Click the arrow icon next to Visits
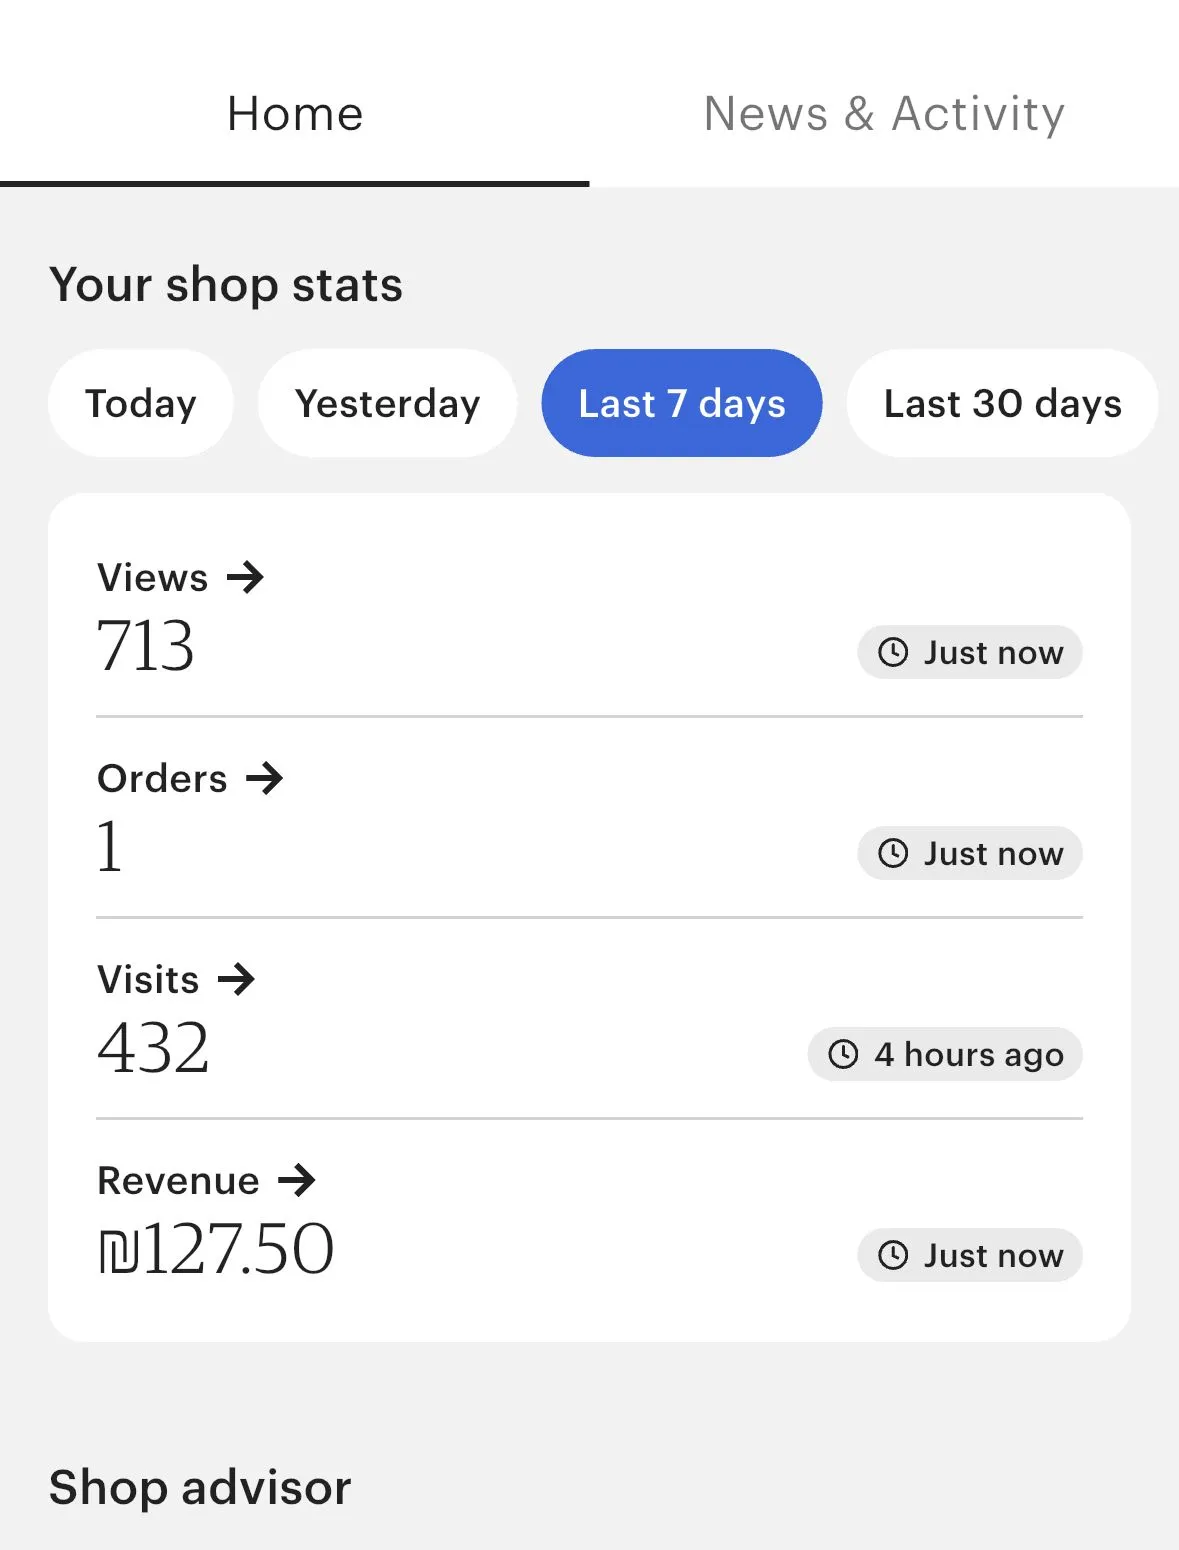 click(236, 979)
